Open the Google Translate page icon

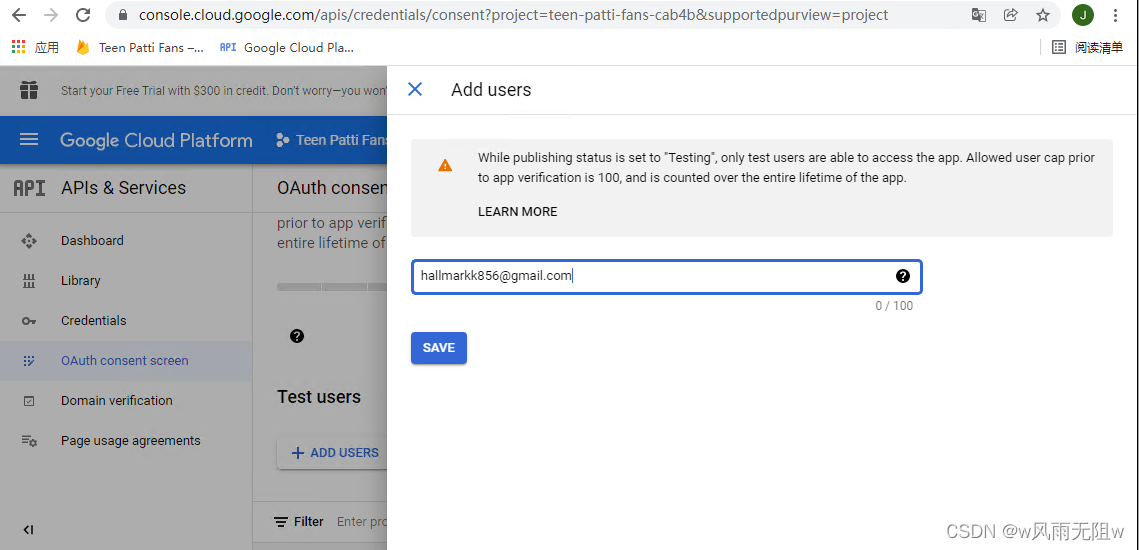[979, 15]
